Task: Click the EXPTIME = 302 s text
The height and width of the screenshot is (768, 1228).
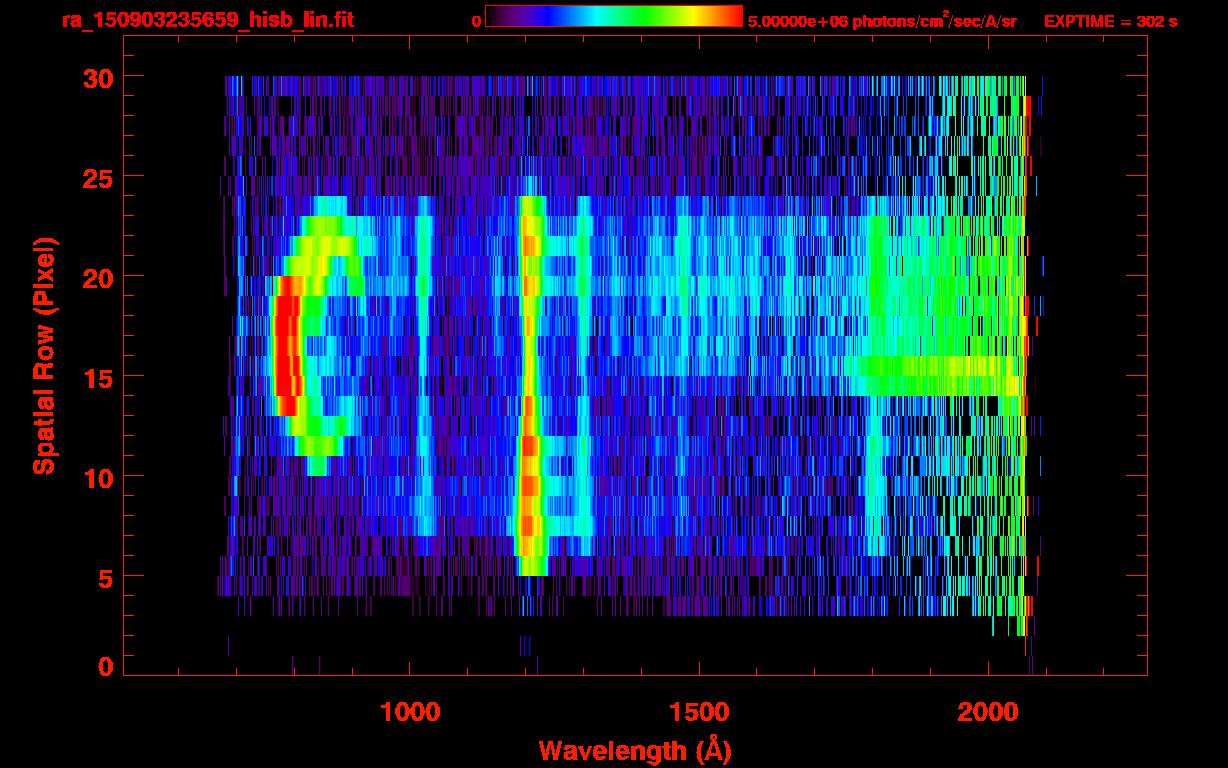Action: coord(1110,21)
